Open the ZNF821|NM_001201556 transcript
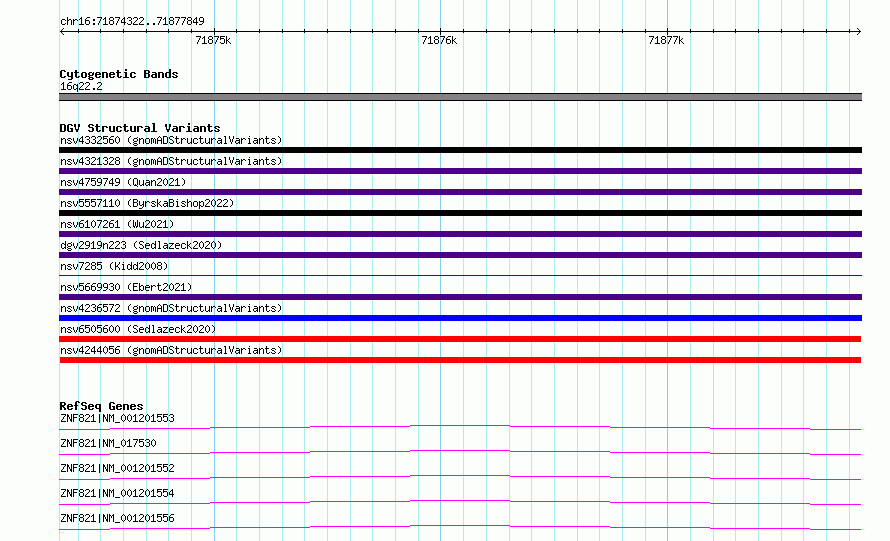 pos(117,518)
